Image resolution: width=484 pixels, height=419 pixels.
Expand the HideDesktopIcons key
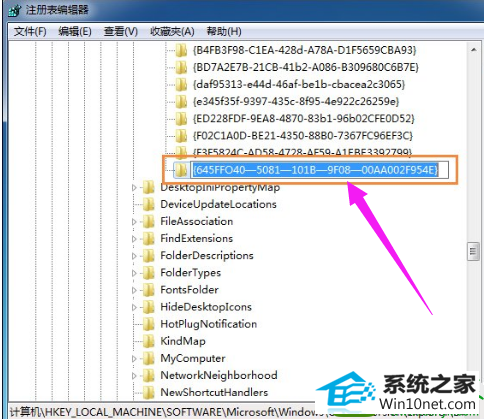point(134,307)
